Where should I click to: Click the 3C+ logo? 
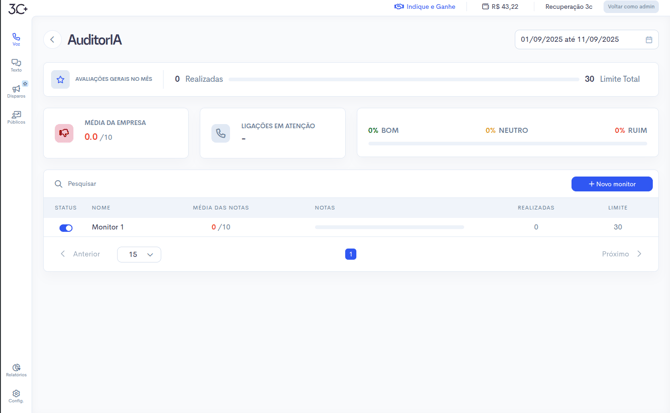(17, 8)
